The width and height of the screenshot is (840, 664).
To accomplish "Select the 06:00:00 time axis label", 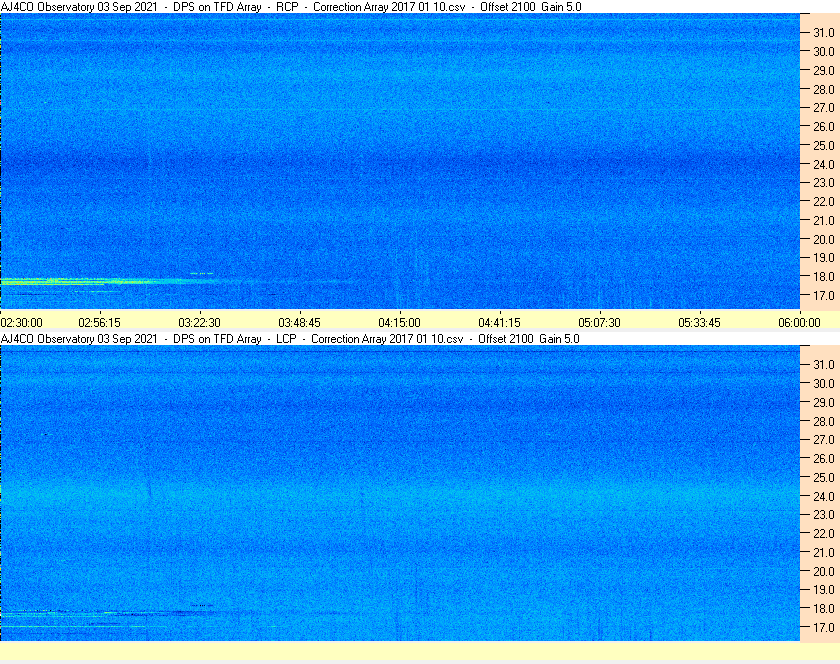I will pyautogui.click(x=799, y=323).
